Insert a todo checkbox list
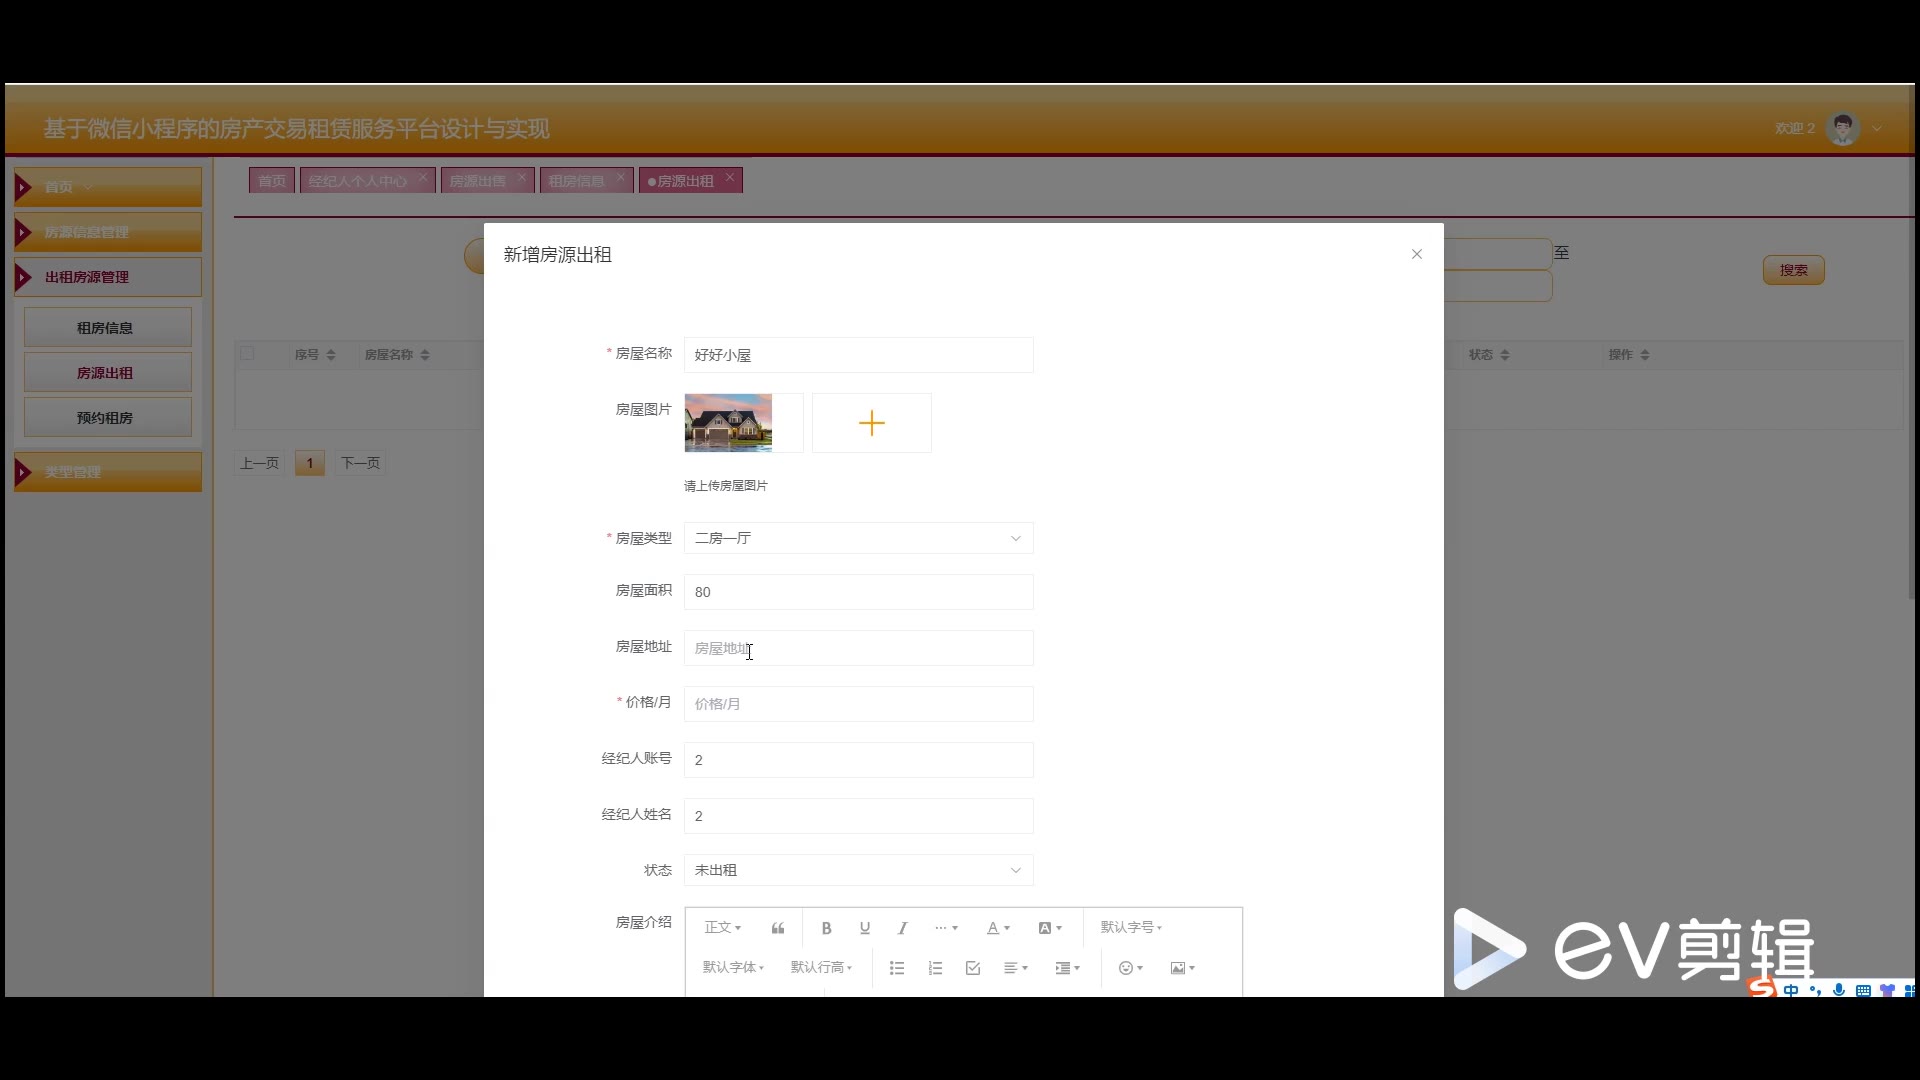This screenshot has width=1920, height=1080. coord(973,968)
